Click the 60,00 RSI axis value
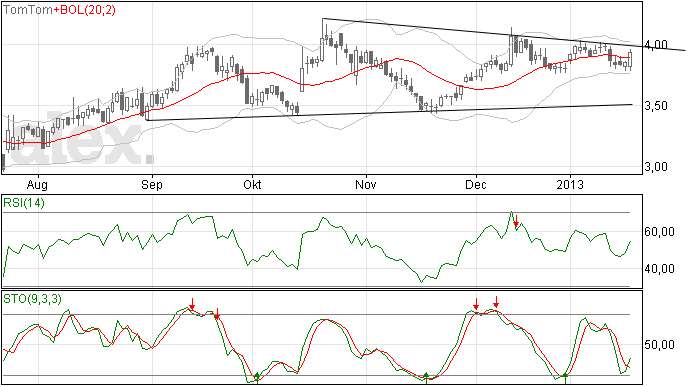Screen dimensions: 690x387 659,232
